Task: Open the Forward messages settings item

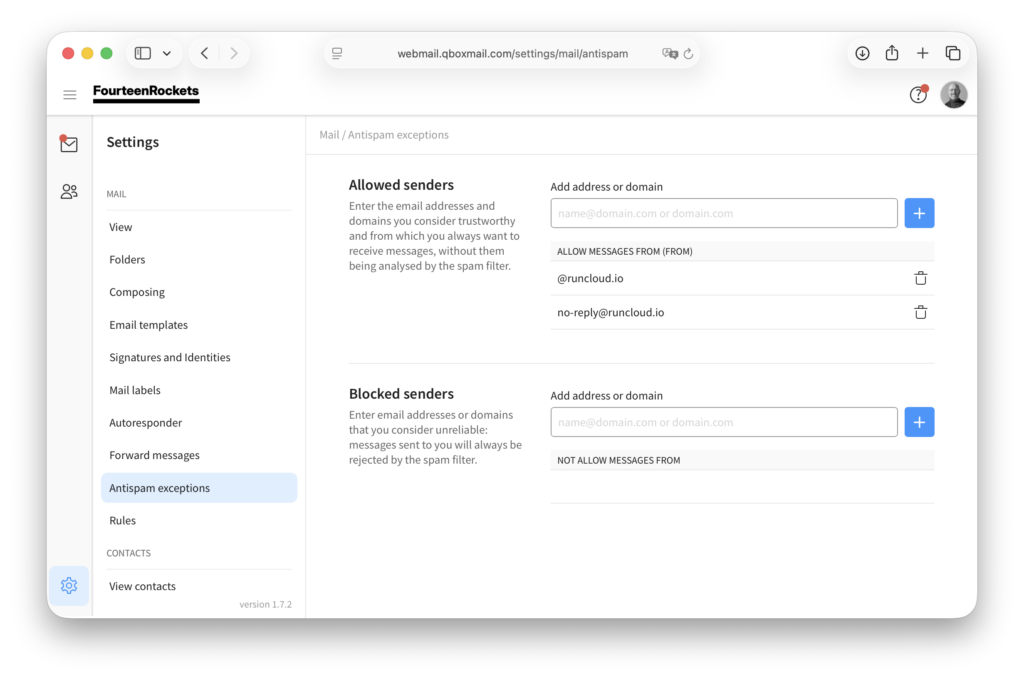Action: pyautogui.click(x=154, y=455)
